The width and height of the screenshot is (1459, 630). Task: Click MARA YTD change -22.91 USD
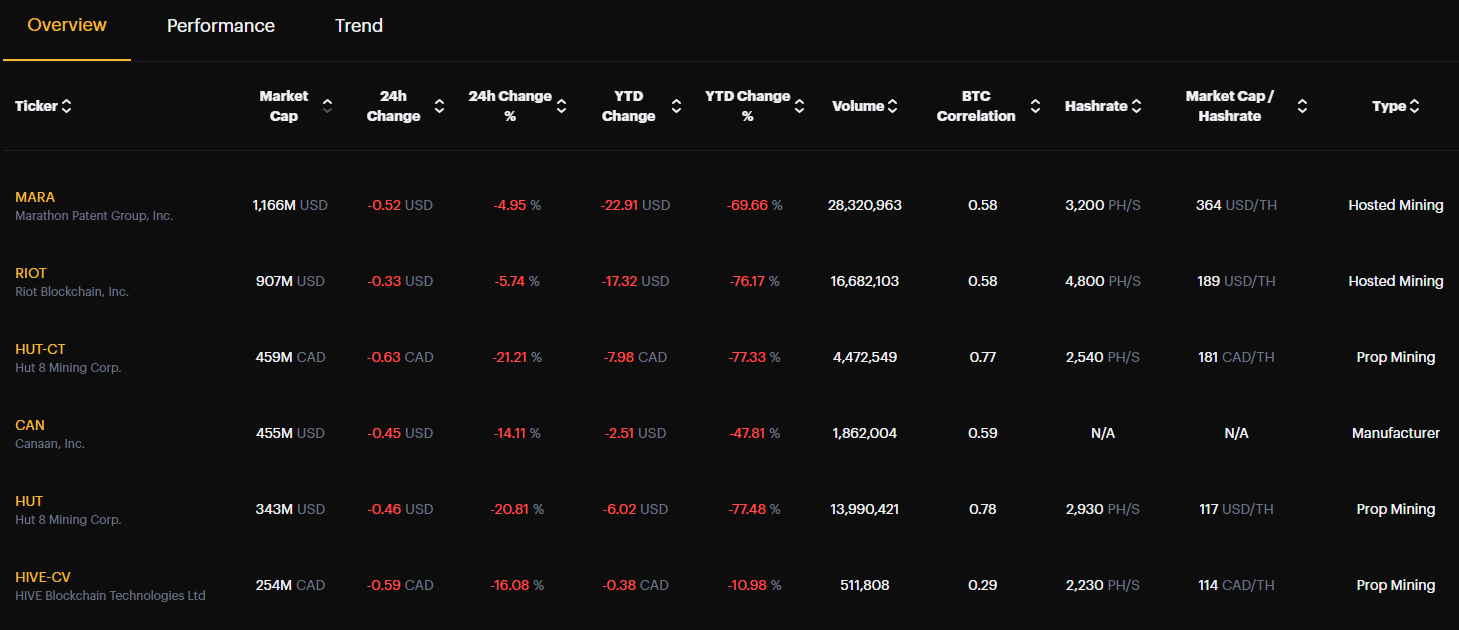pos(635,205)
